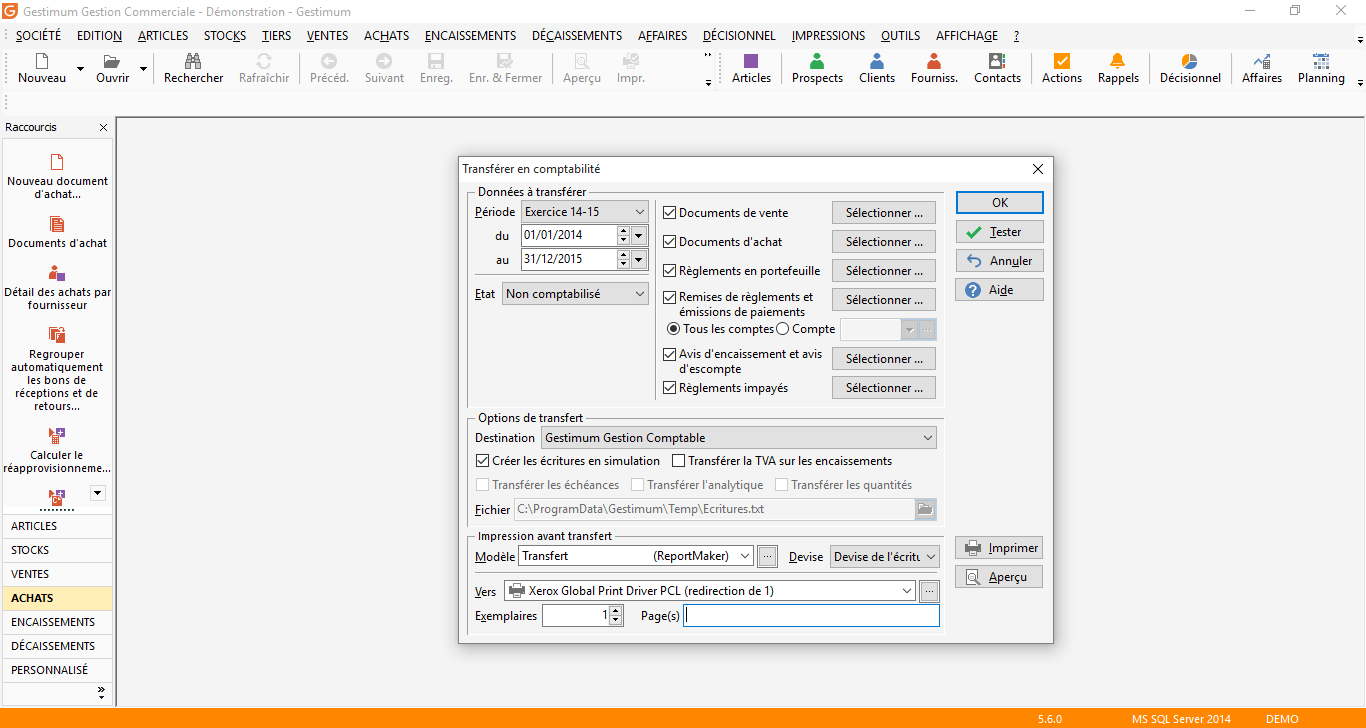Uncheck Règlements en portefeuille

tap(670, 271)
